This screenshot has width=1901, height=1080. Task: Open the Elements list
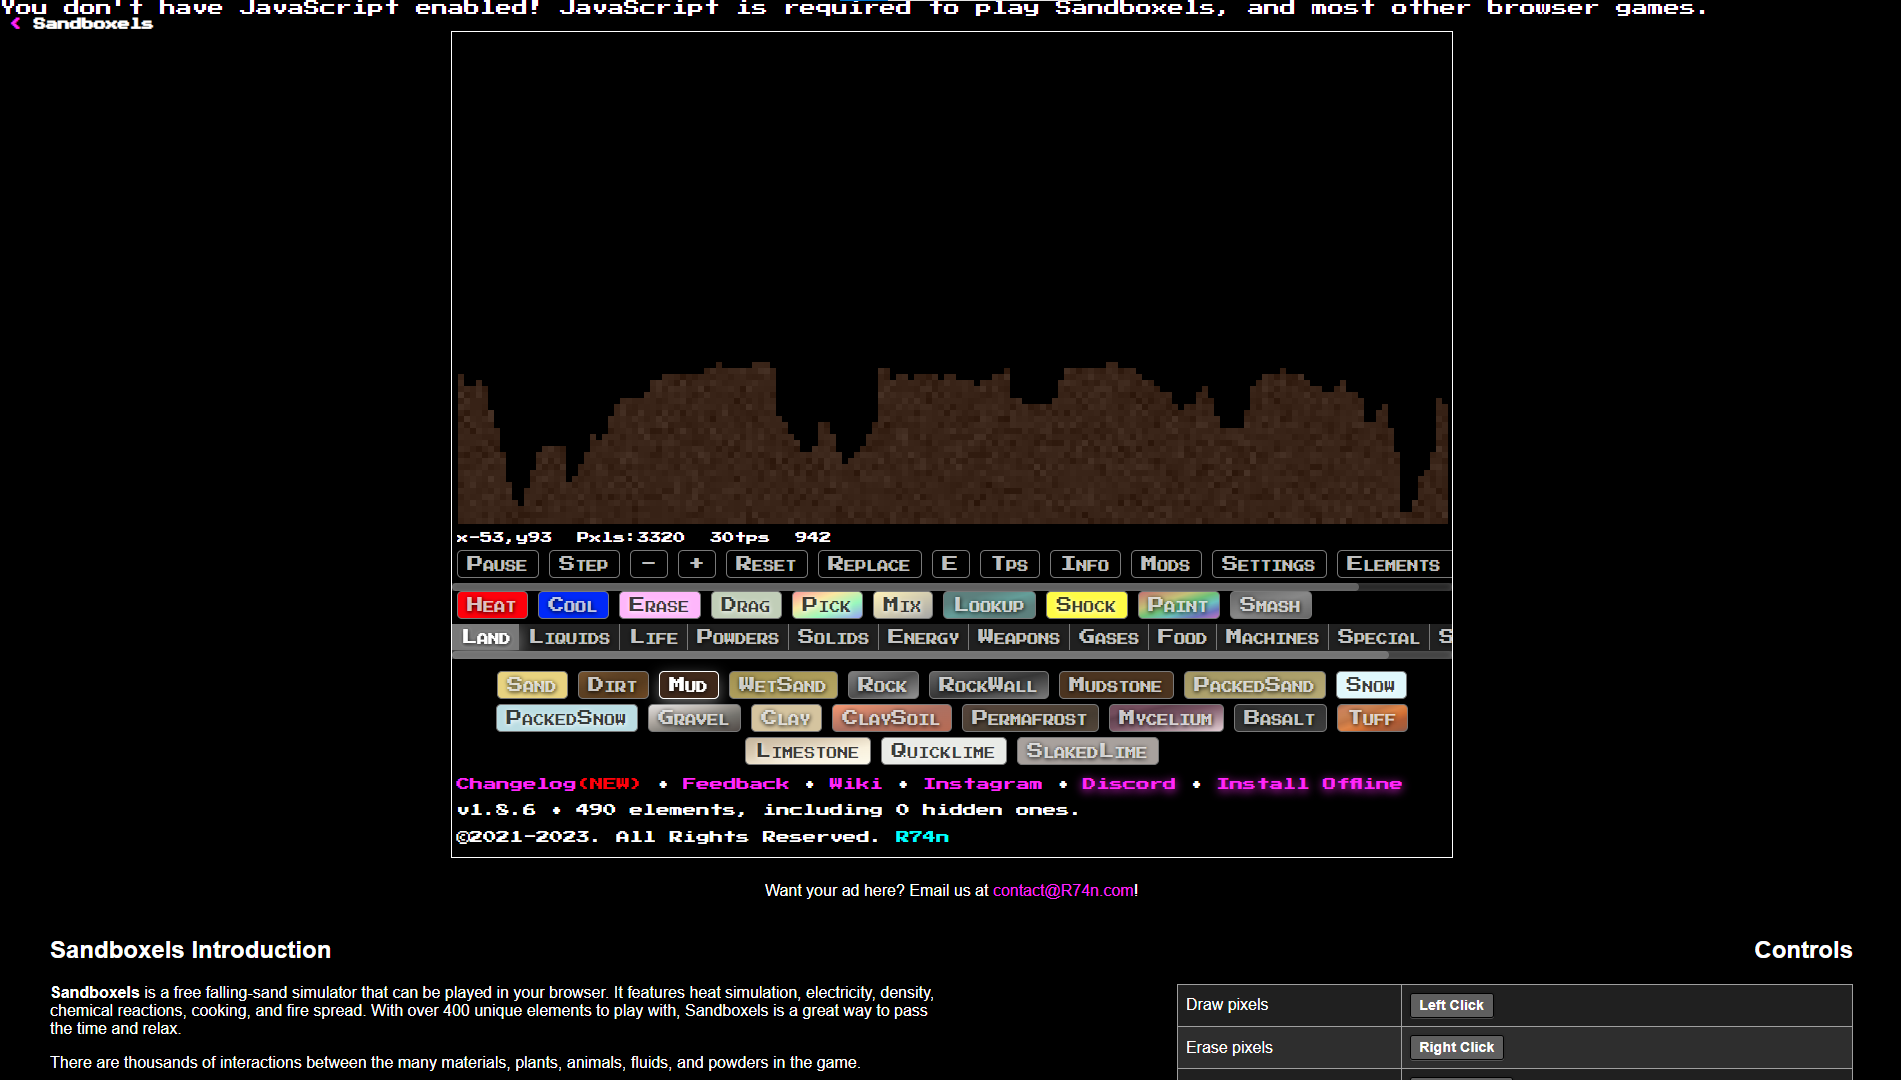(x=1394, y=564)
